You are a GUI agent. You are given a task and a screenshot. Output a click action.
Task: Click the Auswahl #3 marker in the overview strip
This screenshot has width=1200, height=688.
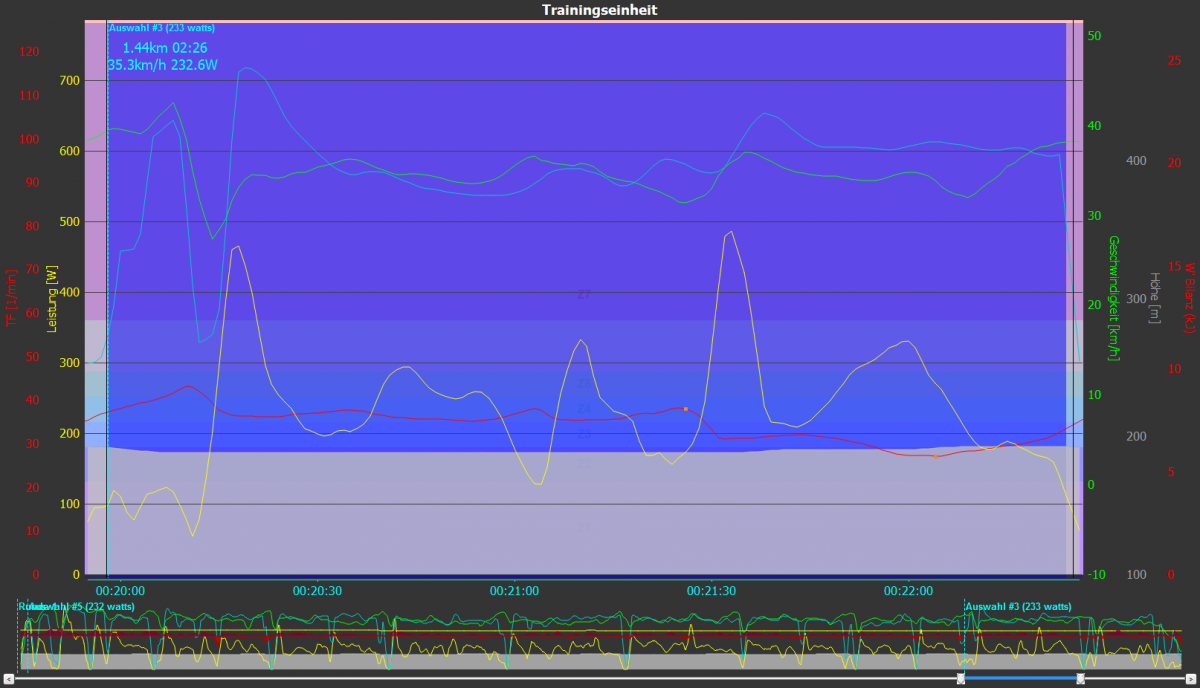tap(1017, 606)
